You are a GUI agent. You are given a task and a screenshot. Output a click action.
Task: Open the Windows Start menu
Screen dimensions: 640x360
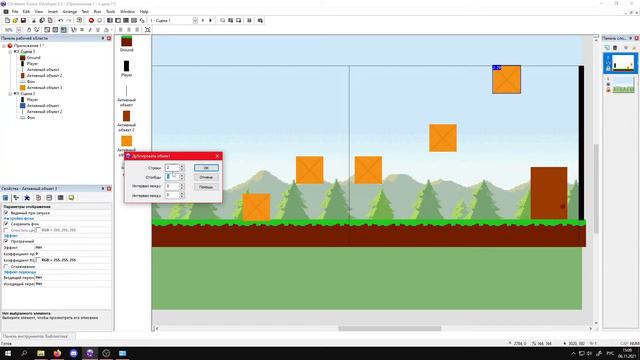[8, 353]
